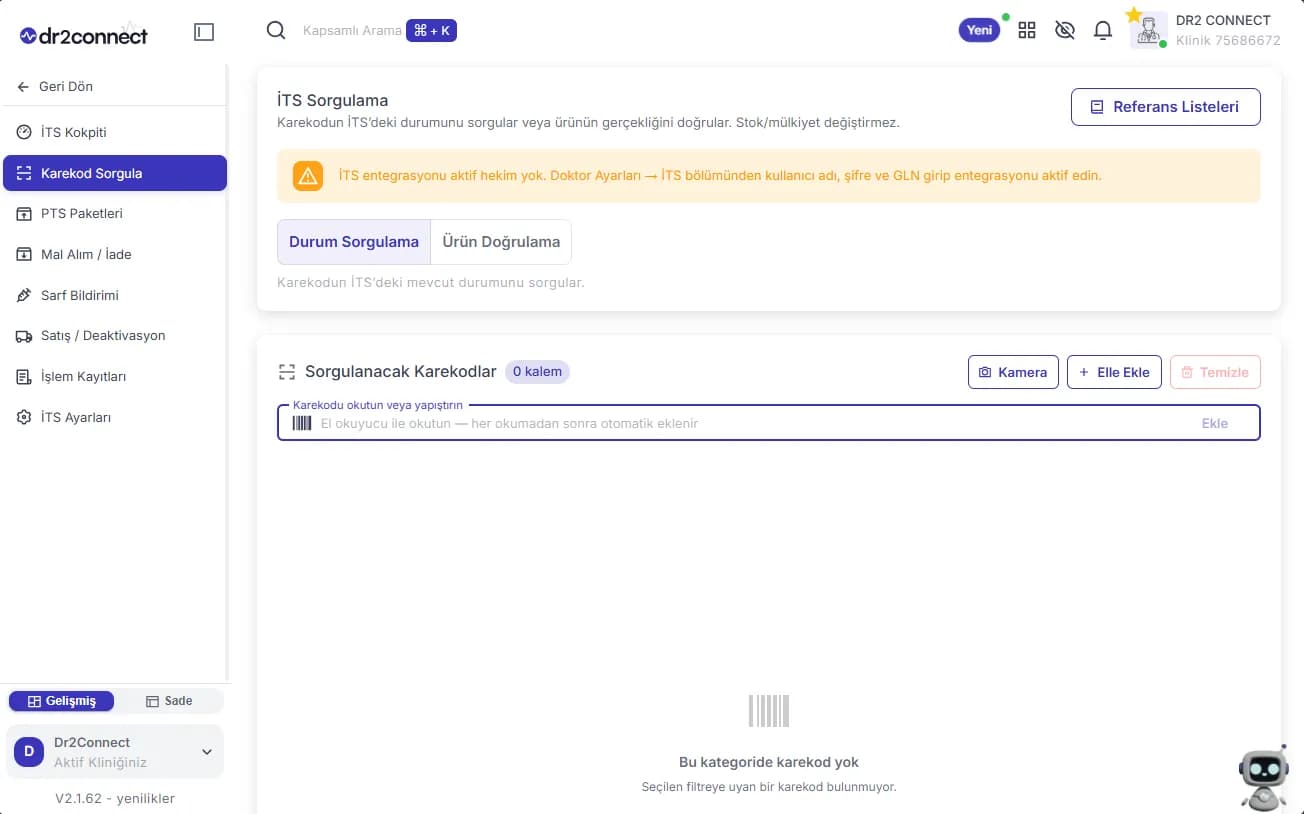Open PTS Paketleri section
The image size is (1304, 814).
click(115, 213)
